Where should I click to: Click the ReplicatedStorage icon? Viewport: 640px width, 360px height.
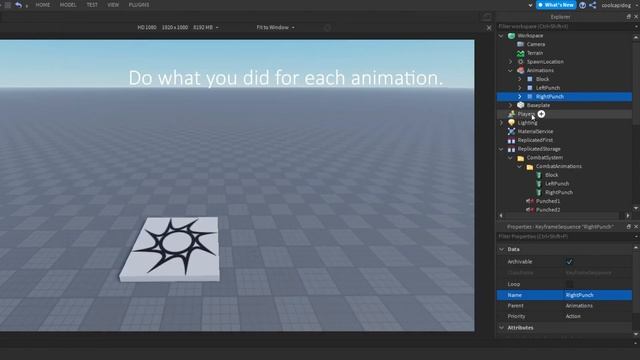coord(511,149)
